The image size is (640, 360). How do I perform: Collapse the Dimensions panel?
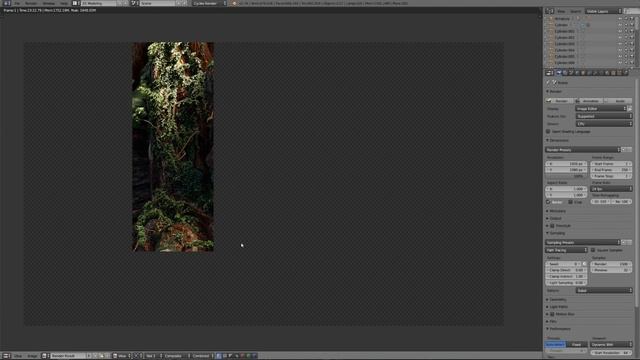(x=558, y=140)
